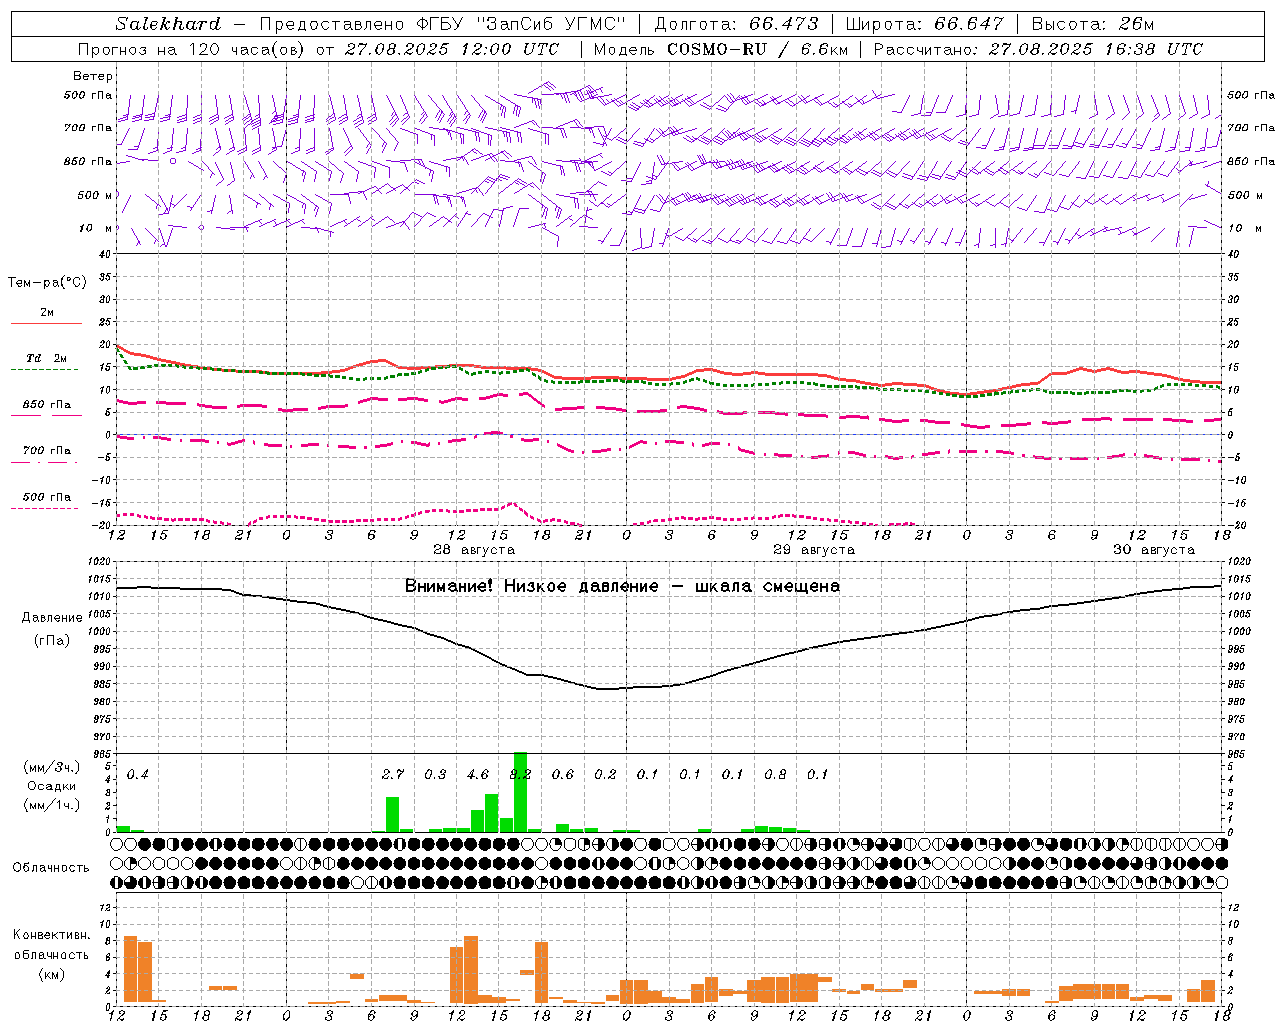Click the 0.2 precipitation total value
The width and height of the screenshot is (1280, 1024).
tap(605, 774)
